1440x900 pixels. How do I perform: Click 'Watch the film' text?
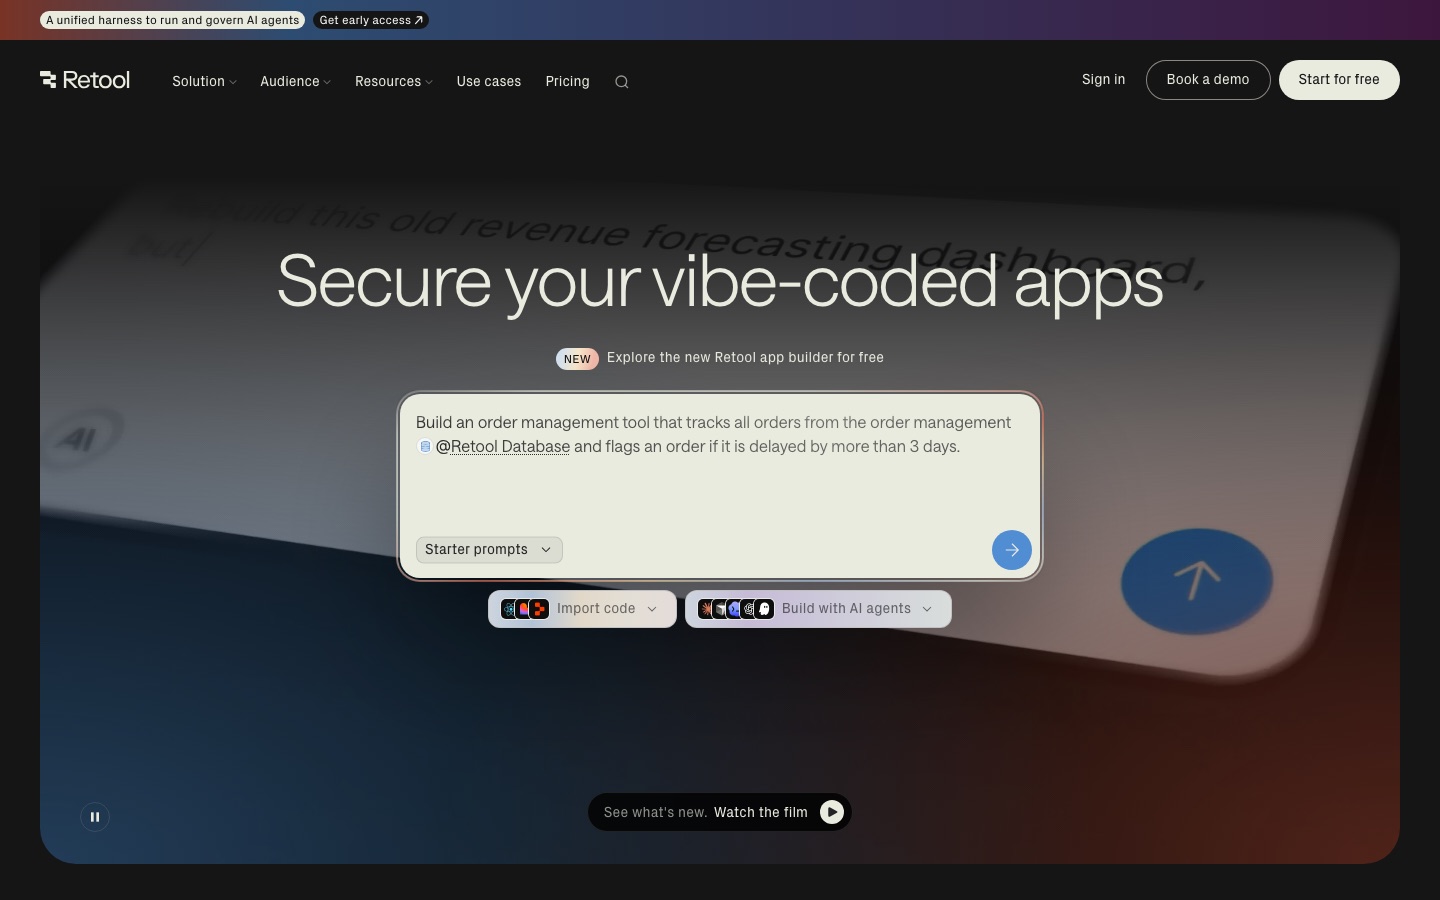pyautogui.click(x=761, y=812)
